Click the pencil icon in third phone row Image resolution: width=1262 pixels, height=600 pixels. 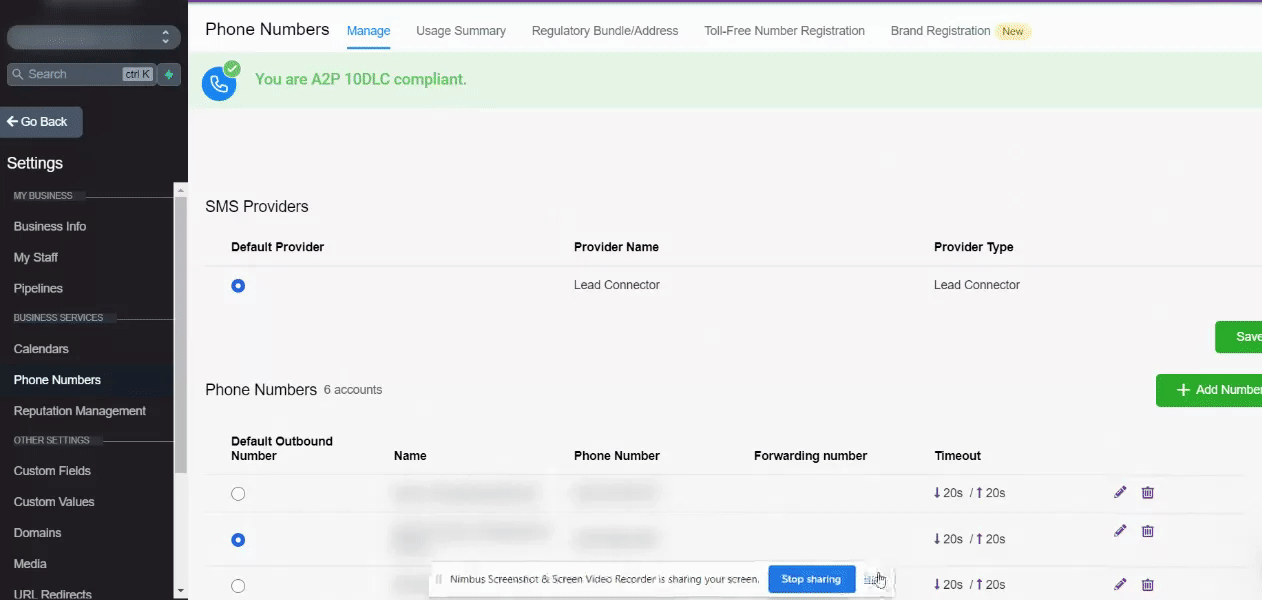[1120, 584]
